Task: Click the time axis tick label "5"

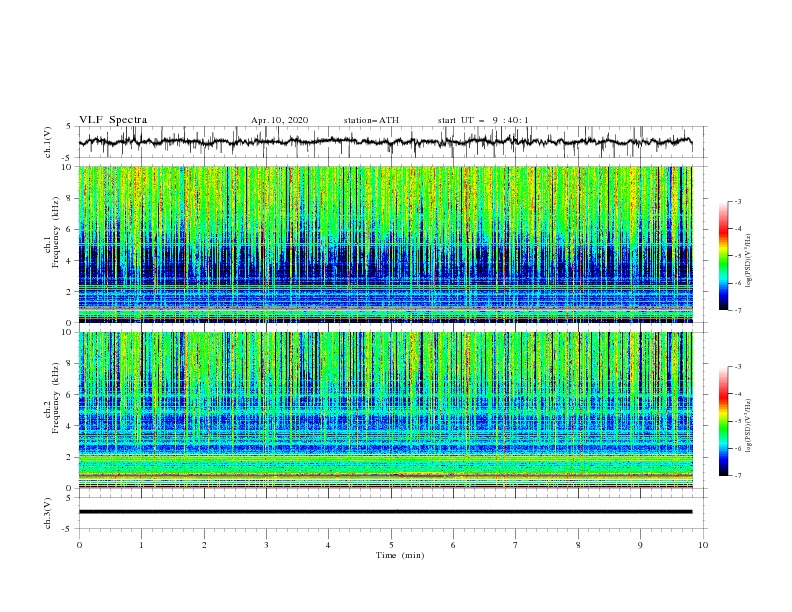Action: (391, 545)
